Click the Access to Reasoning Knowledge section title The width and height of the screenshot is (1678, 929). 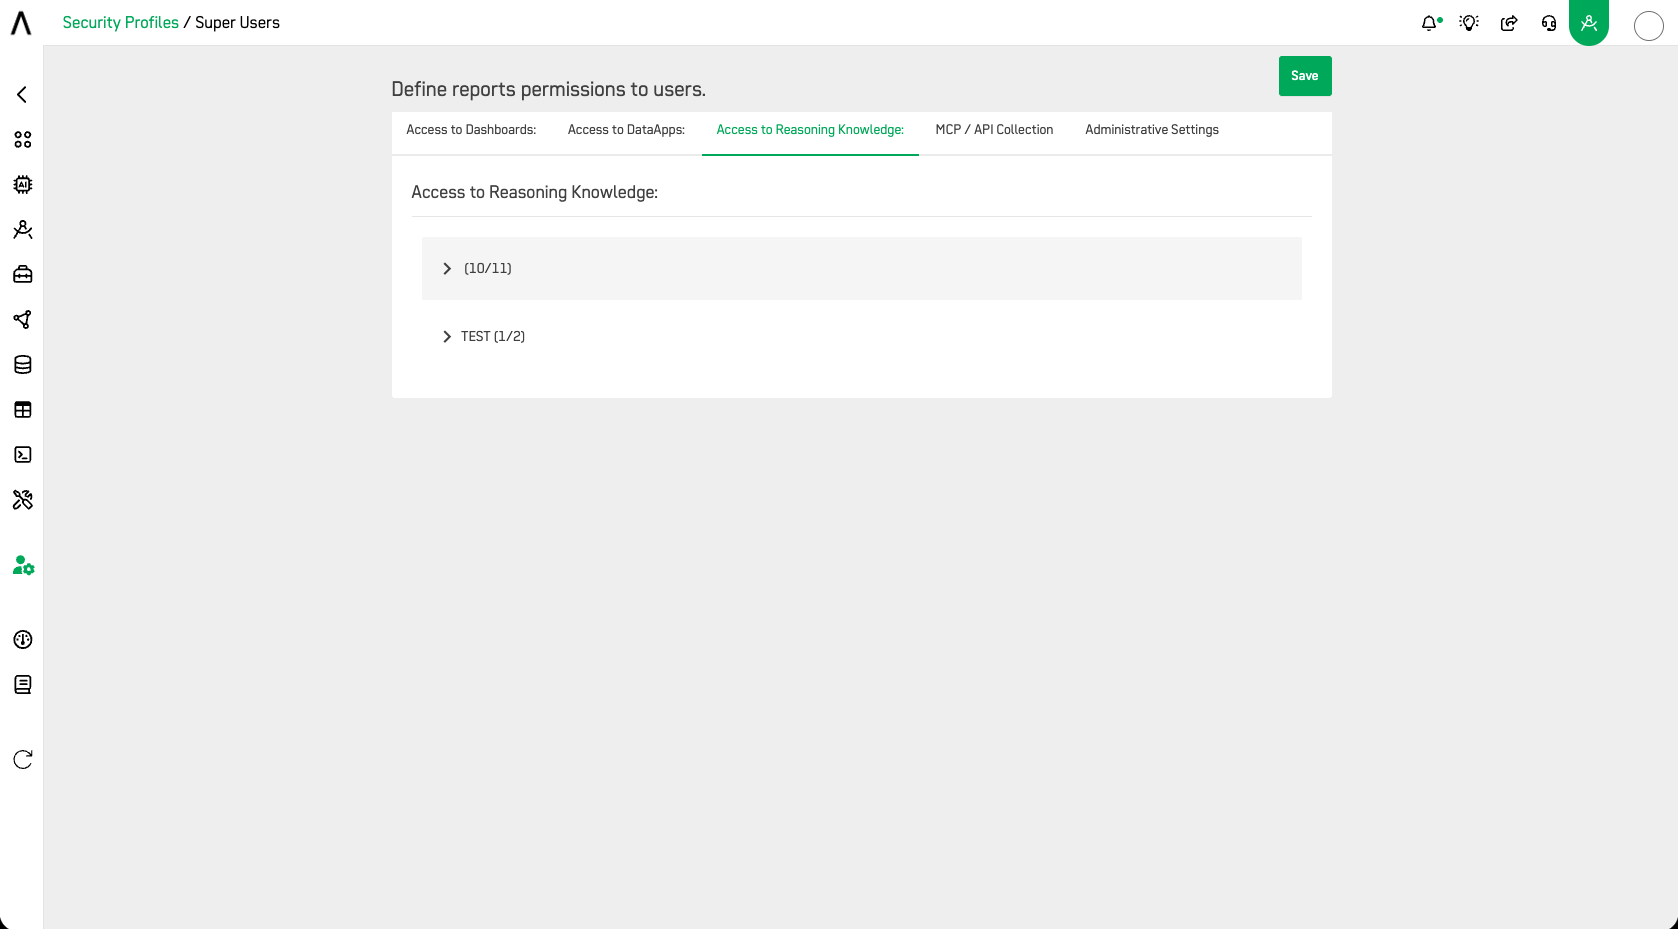[535, 192]
